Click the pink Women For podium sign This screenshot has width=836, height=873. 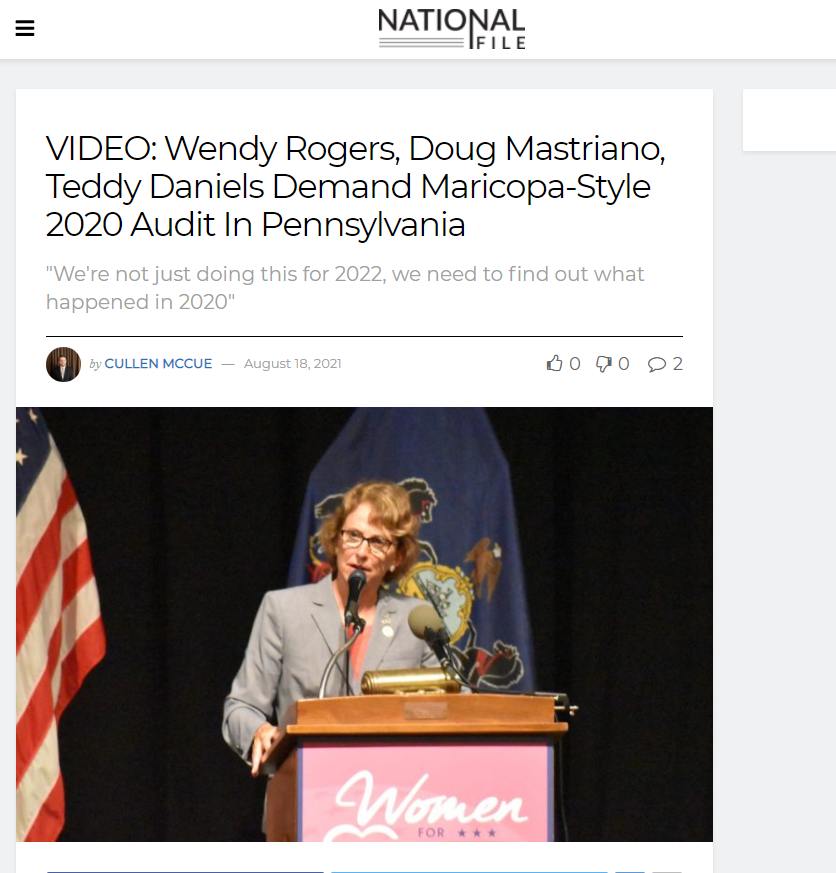coord(426,793)
